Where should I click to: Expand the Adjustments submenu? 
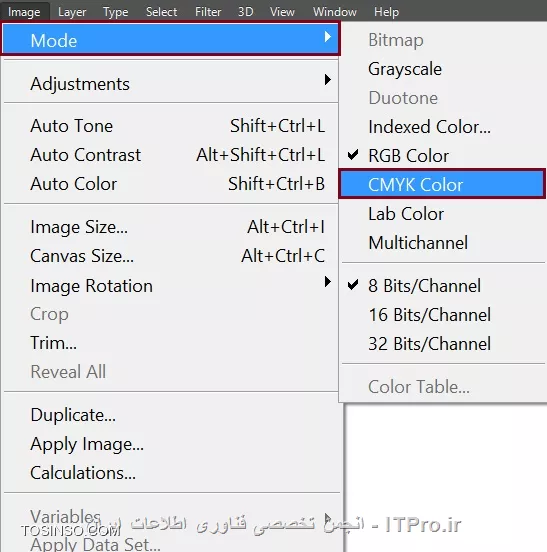click(x=170, y=83)
